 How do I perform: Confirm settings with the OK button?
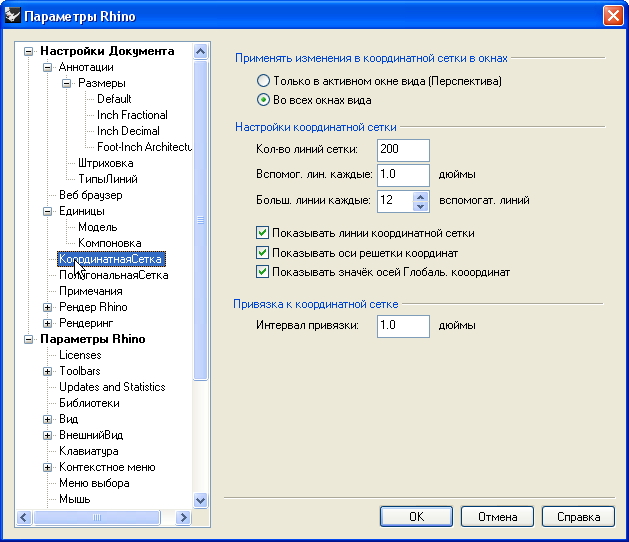click(x=416, y=517)
